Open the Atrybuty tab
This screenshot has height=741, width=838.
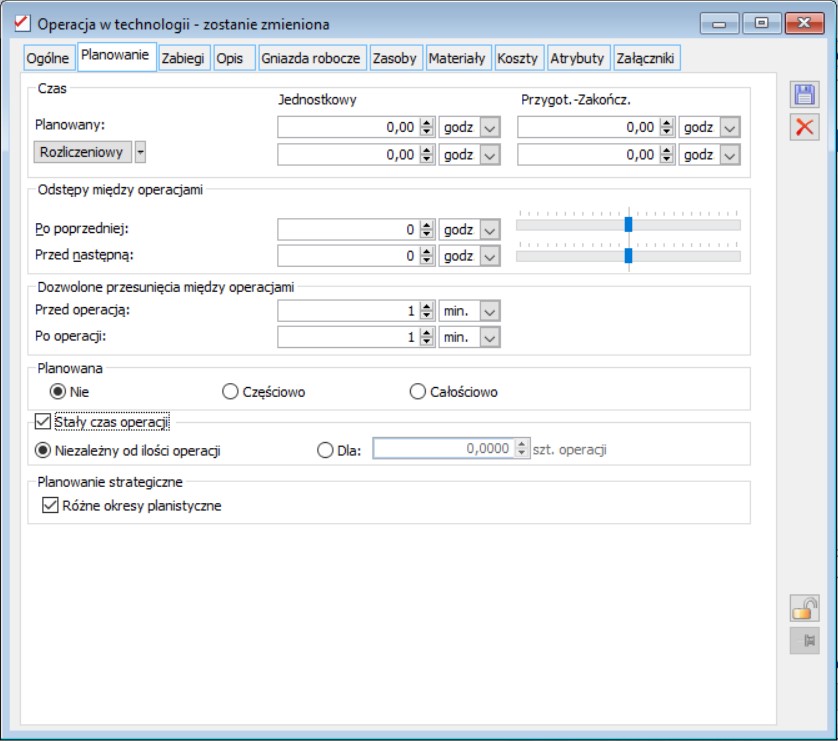[577, 58]
